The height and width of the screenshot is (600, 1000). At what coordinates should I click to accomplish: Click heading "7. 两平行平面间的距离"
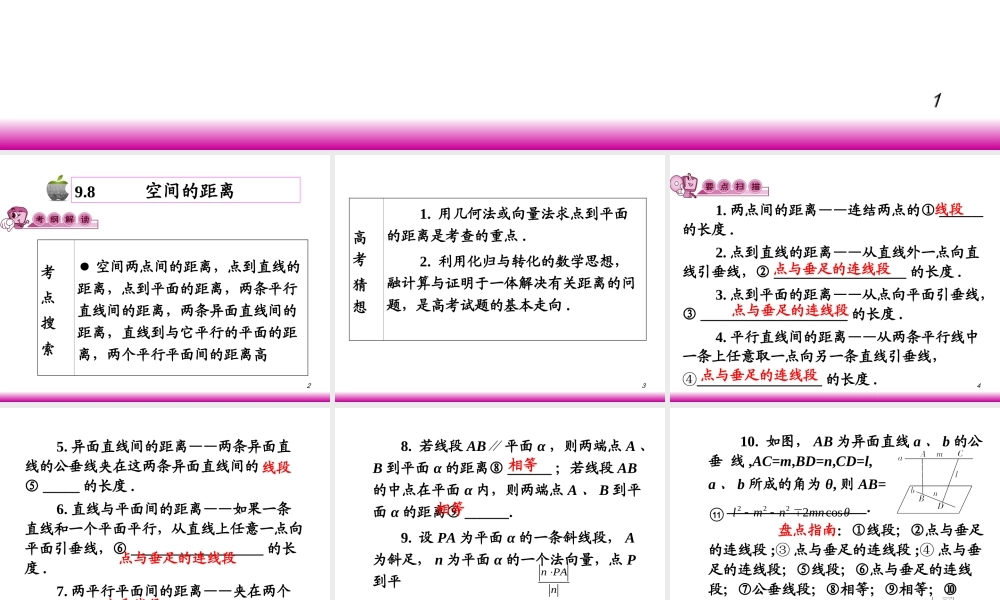129,591
